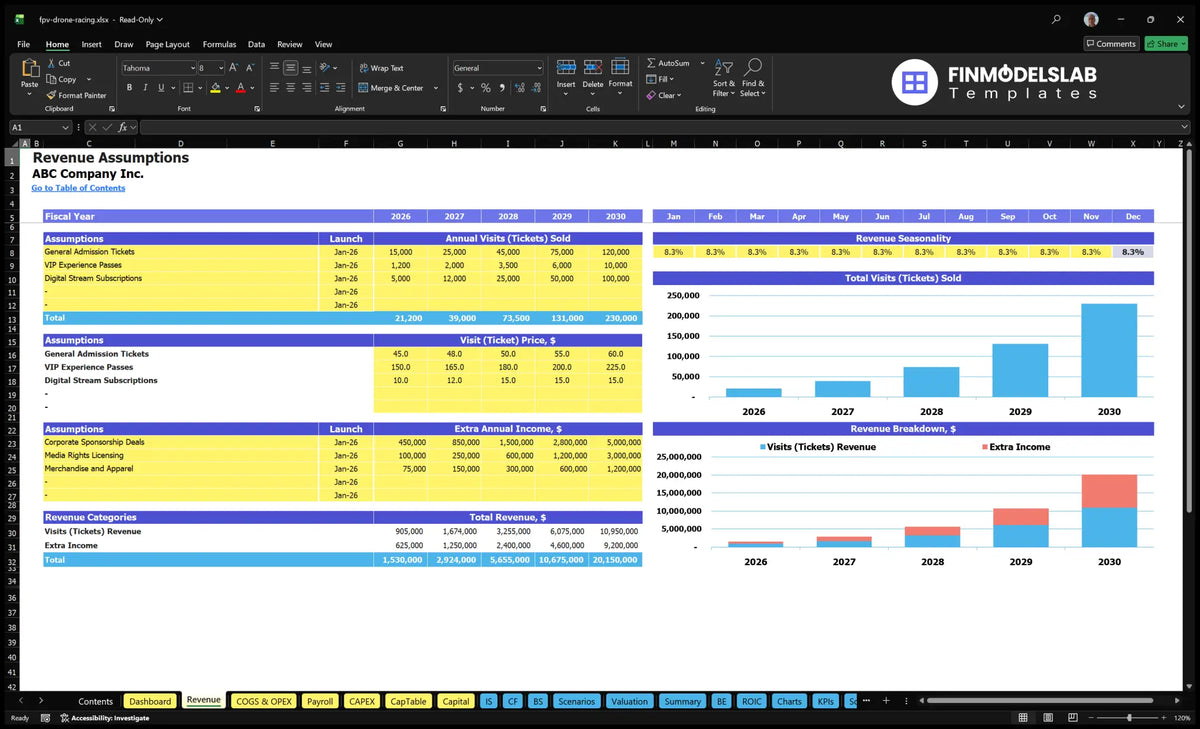This screenshot has width=1200, height=729.
Task: Click the Cut scissors icon
Action: 52,63
